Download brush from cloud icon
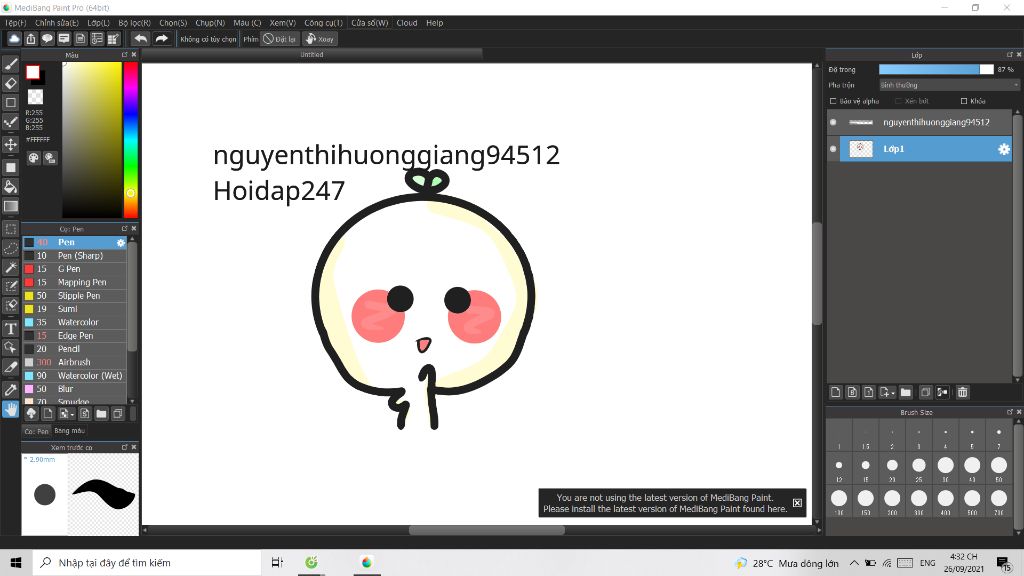This screenshot has width=1024, height=576. (x=31, y=414)
